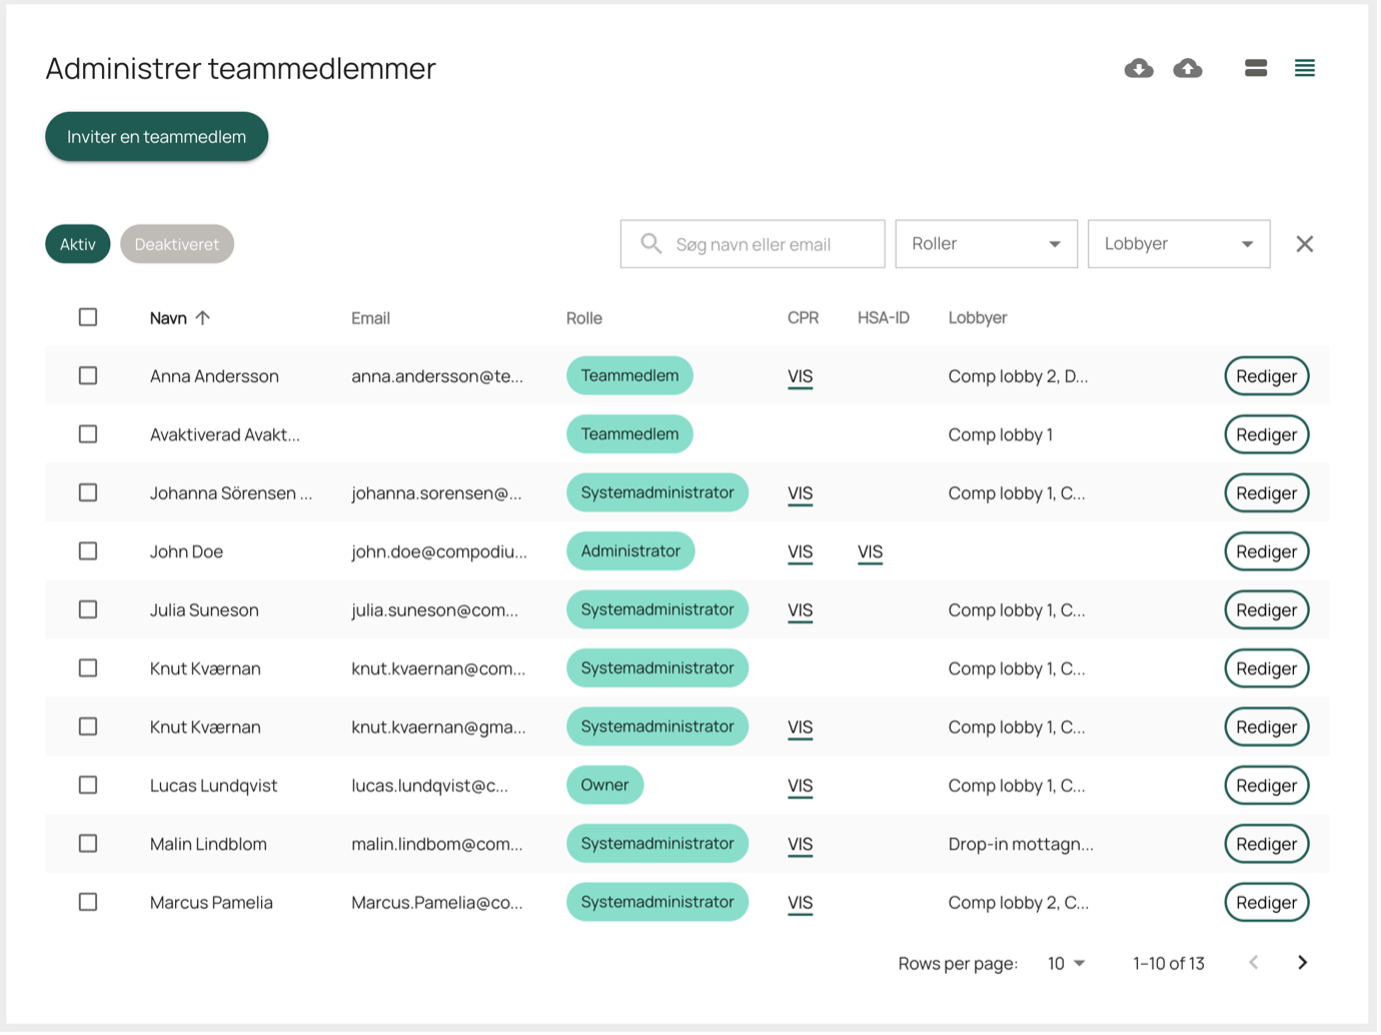
Task: Click the 'Drop-in mottagn...' lobby cell
Action: [x=1021, y=844]
